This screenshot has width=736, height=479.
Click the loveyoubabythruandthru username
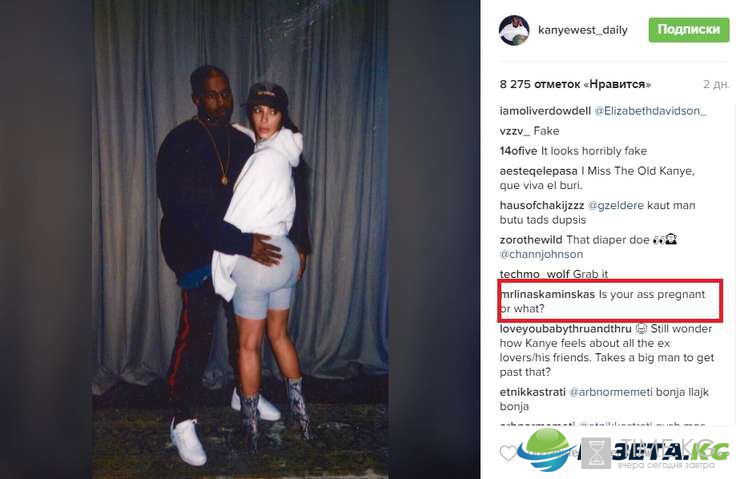click(x=566, y=329)
